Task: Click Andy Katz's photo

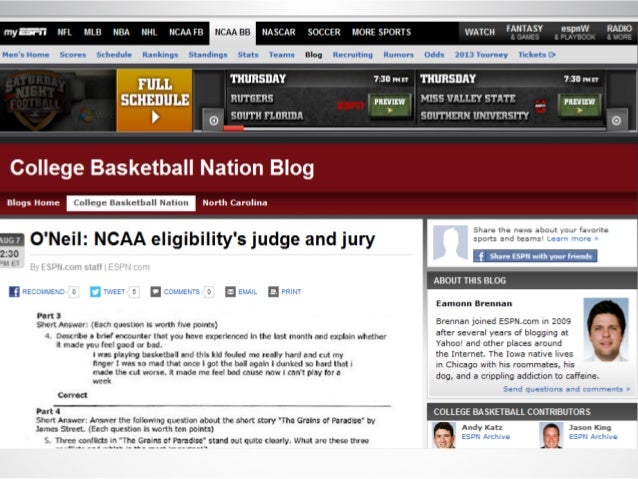Action: pyautogui.click(x=444, y=435)
